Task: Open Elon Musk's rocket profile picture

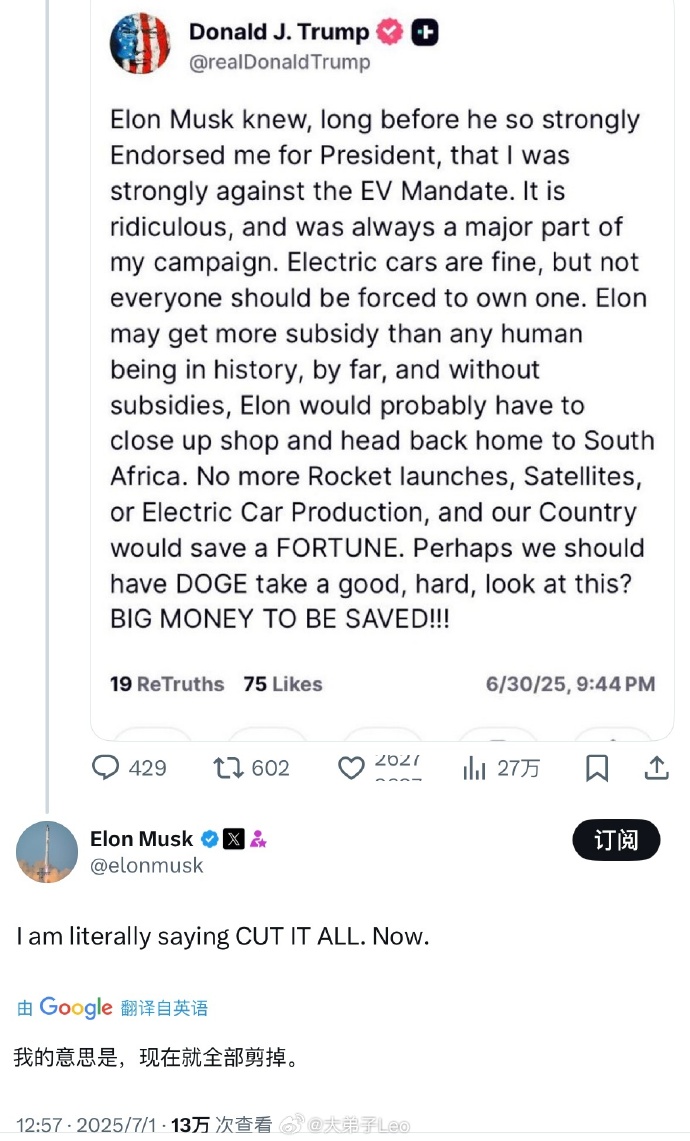Action: (x=47, y=852)
